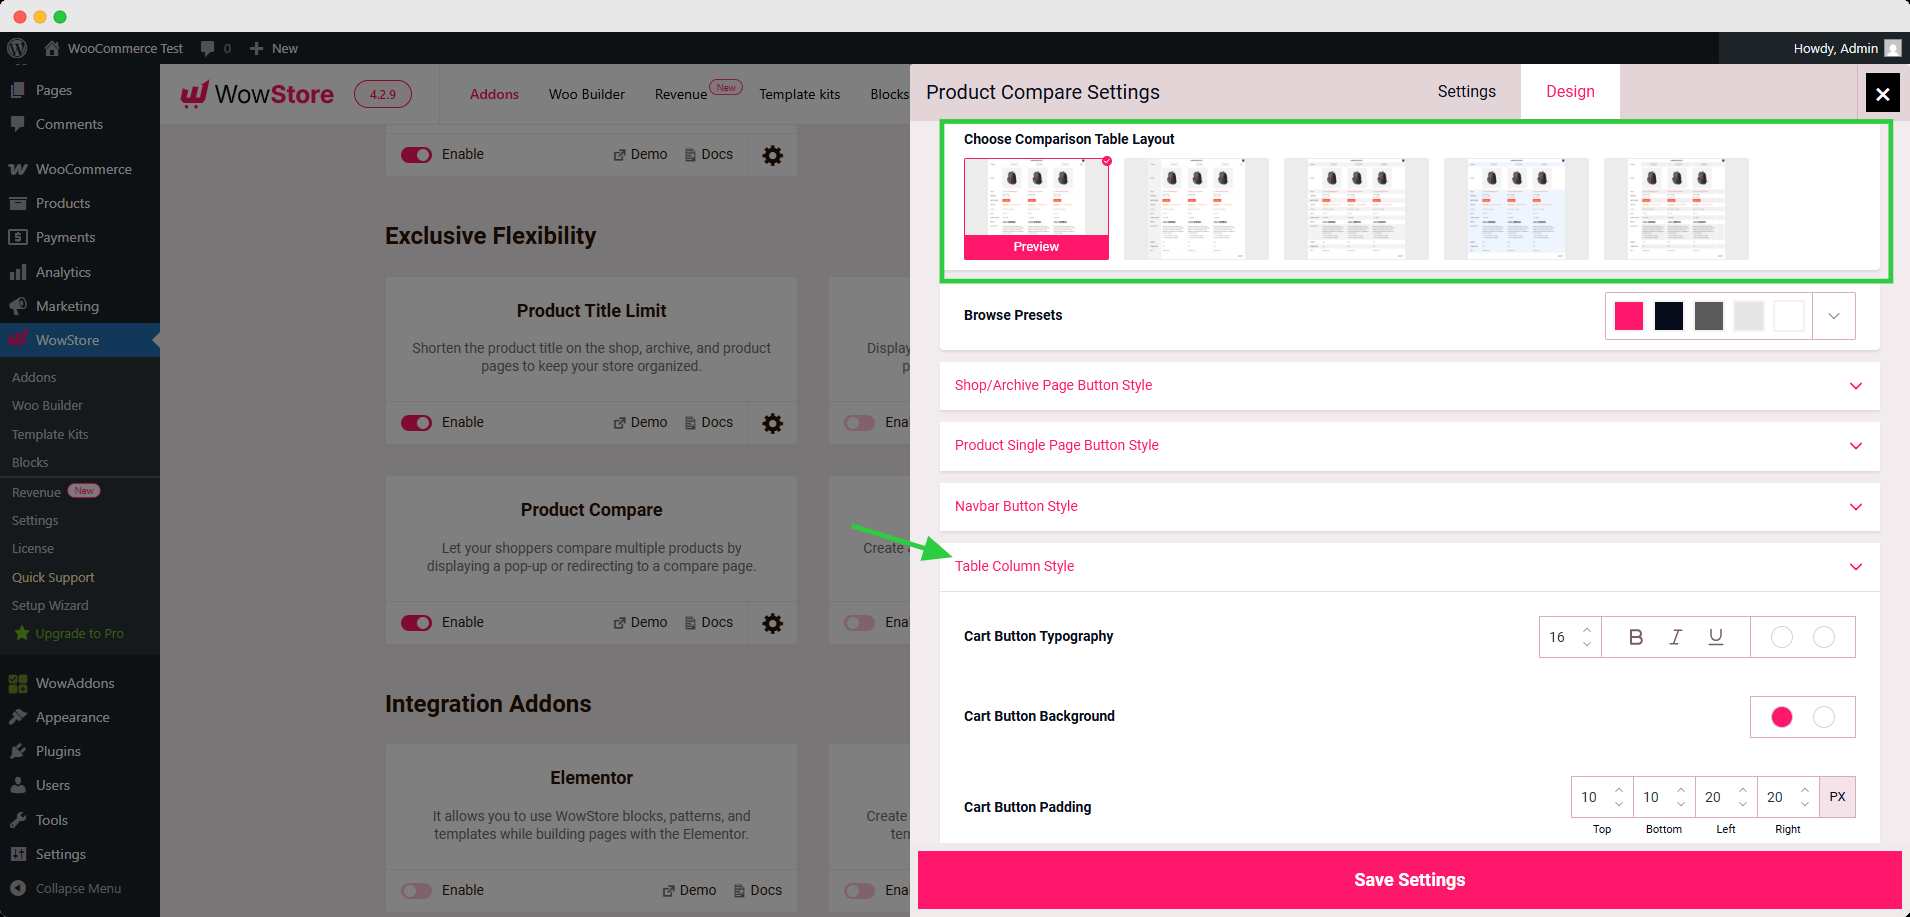Toggle Enable switch for Product Compare
The width and height of the screenshot is (1910, 917).
[416, 623]
